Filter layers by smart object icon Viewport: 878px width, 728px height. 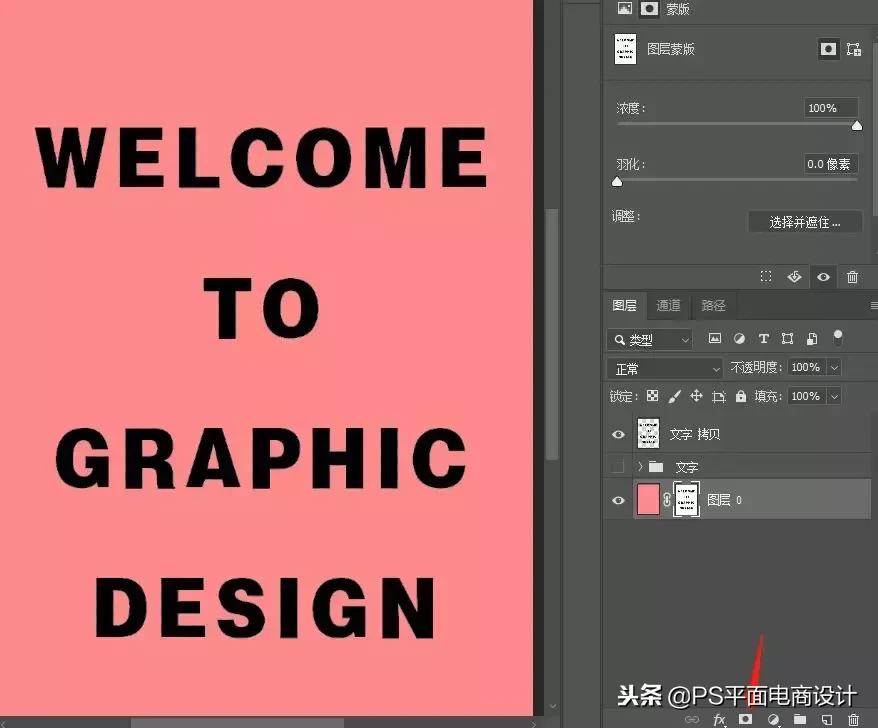point(812,339)
